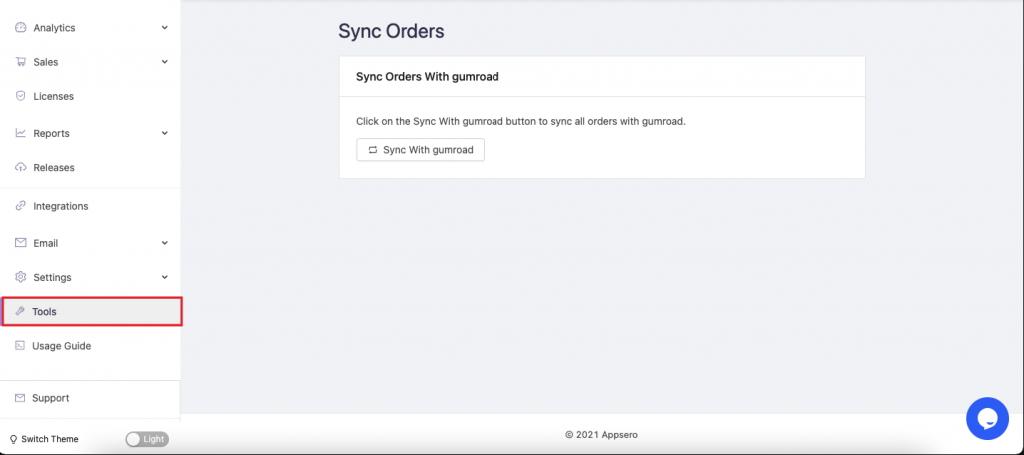The image size is (1024, 455).
Task: Click the Sync With gumroad button
Action: 421,149
